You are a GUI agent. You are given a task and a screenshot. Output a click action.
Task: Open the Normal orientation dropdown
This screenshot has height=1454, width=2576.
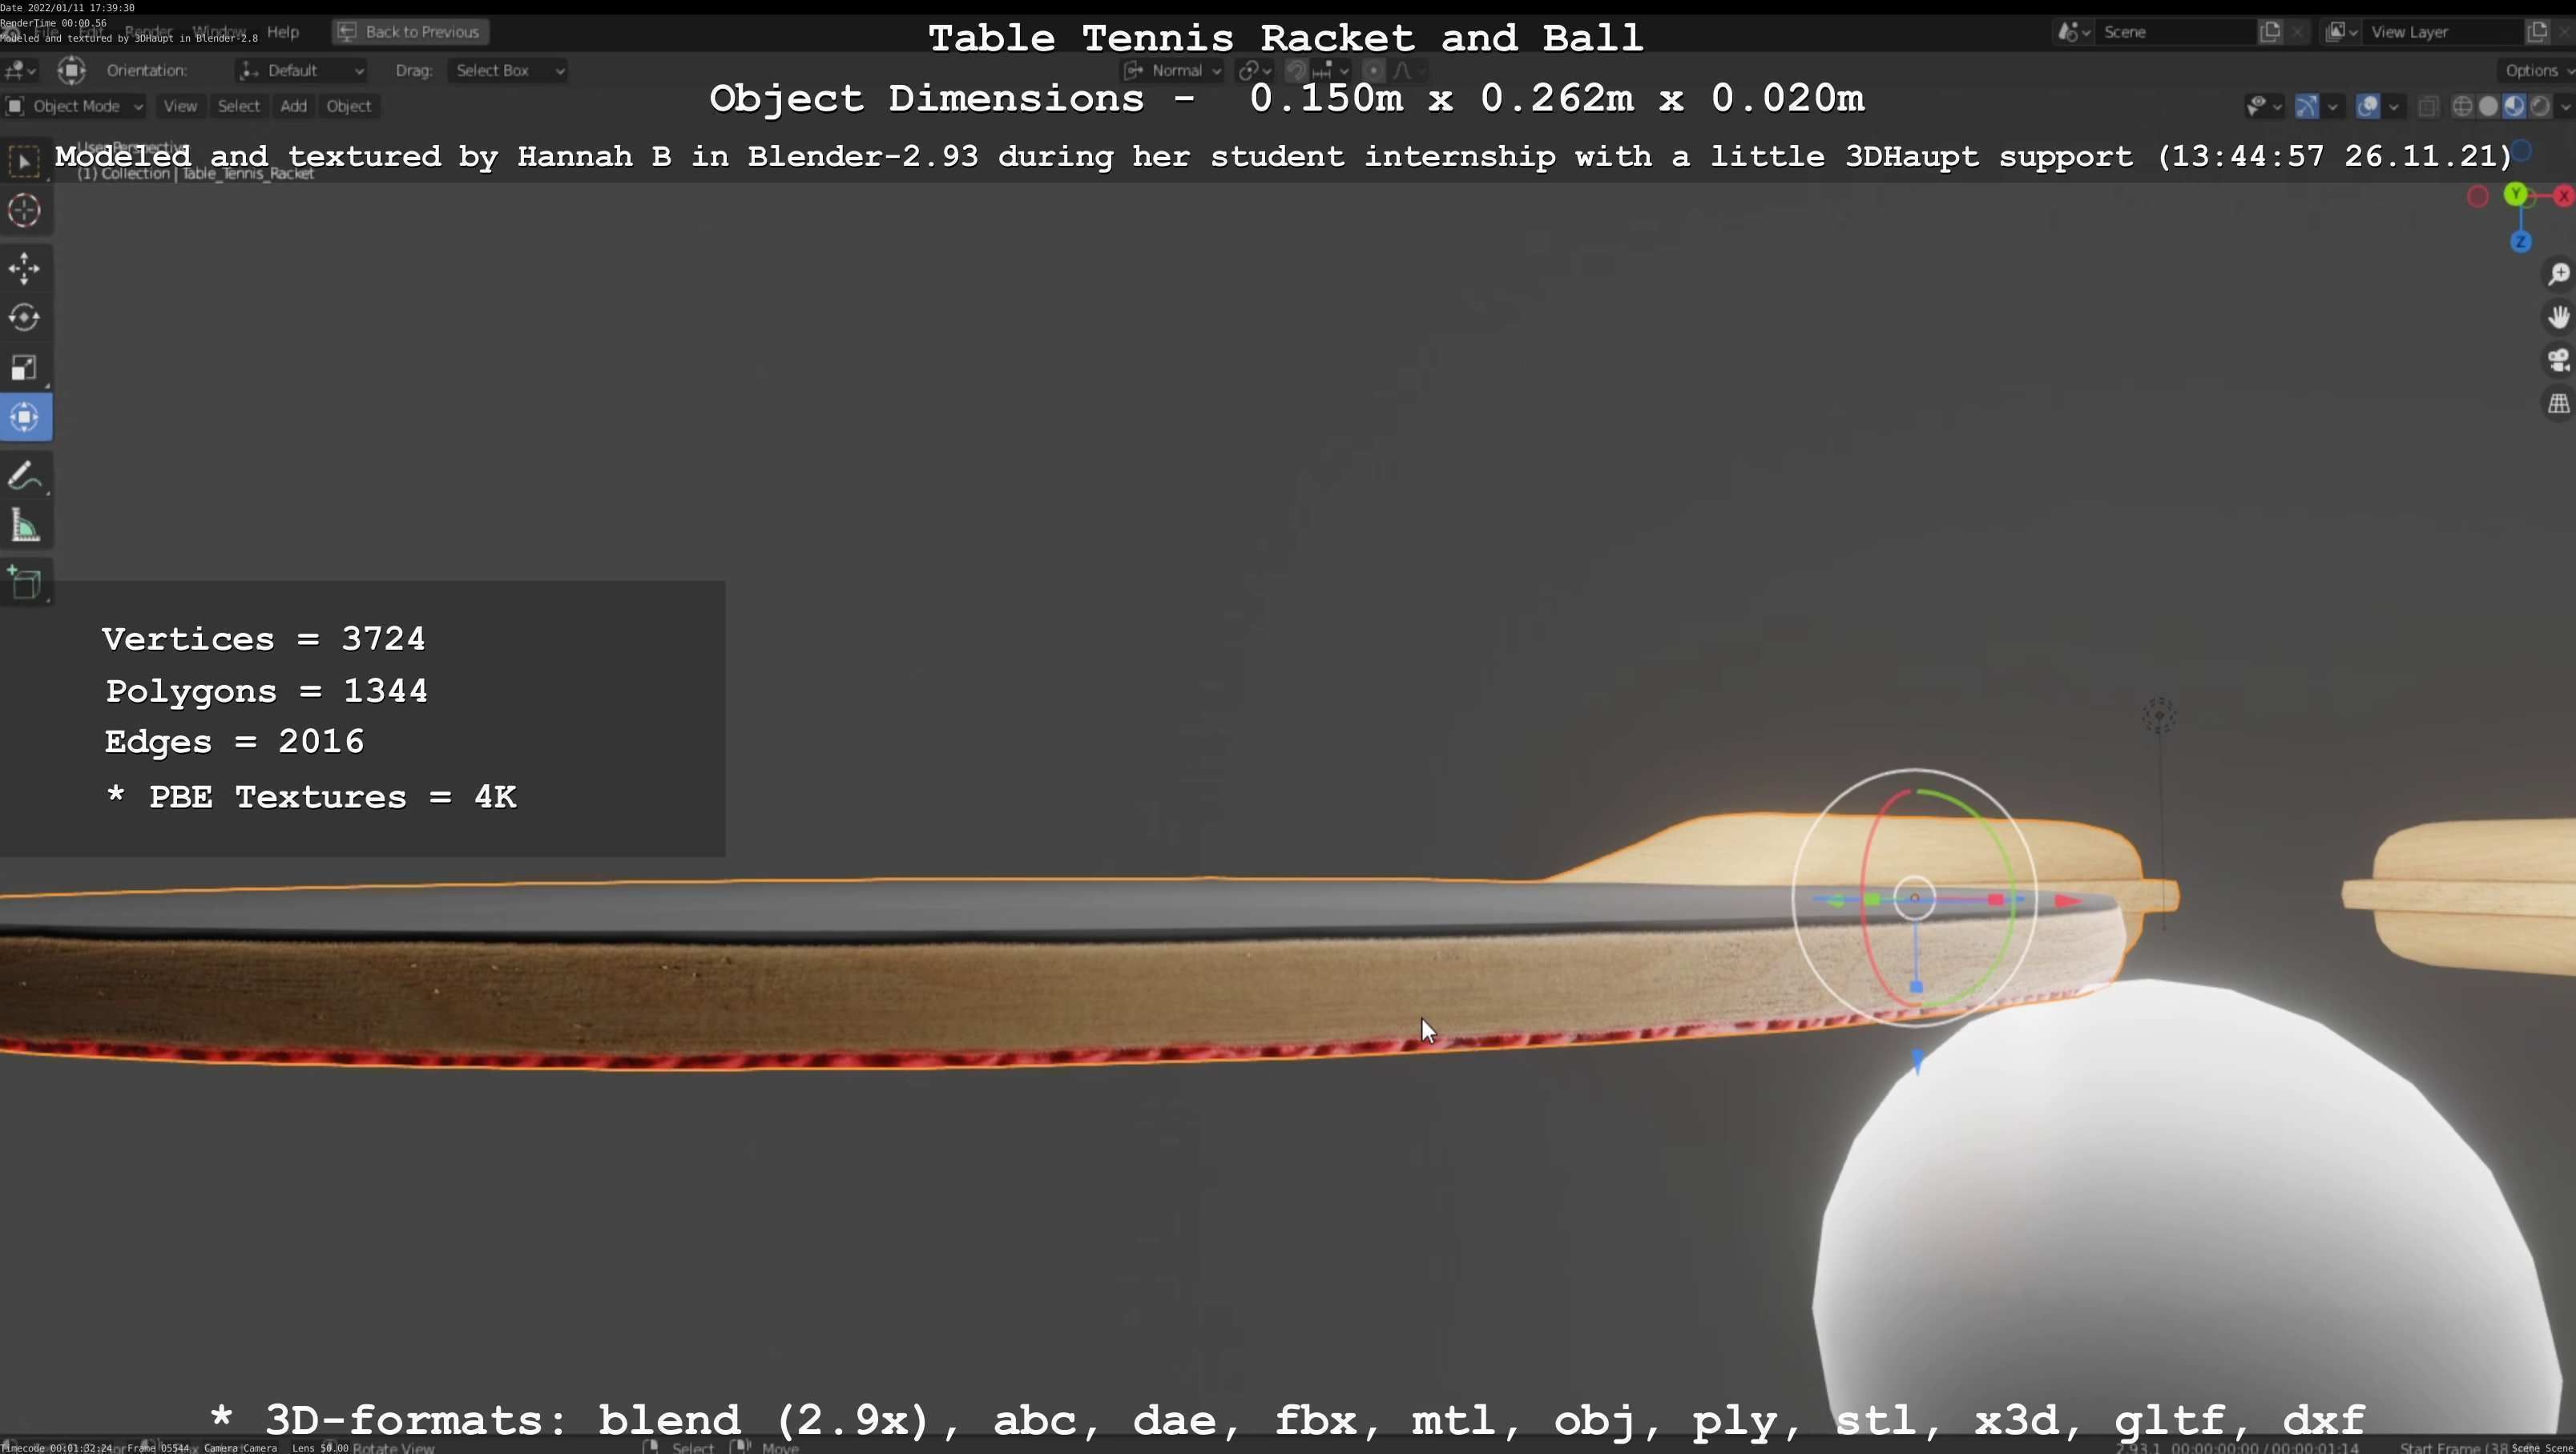point(1171,70)
